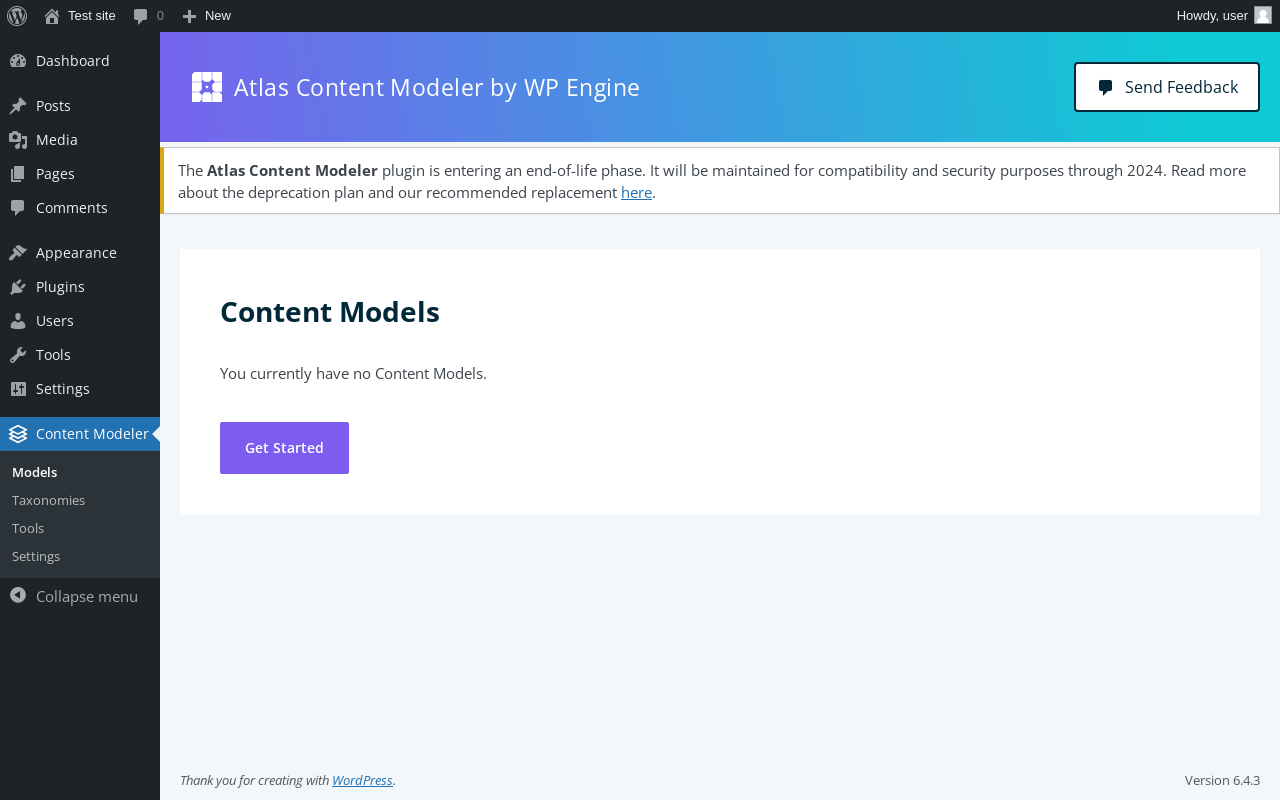Click the Plugins plug icon
Viewport: 1280px width, 800px height.
coord(18,287)
